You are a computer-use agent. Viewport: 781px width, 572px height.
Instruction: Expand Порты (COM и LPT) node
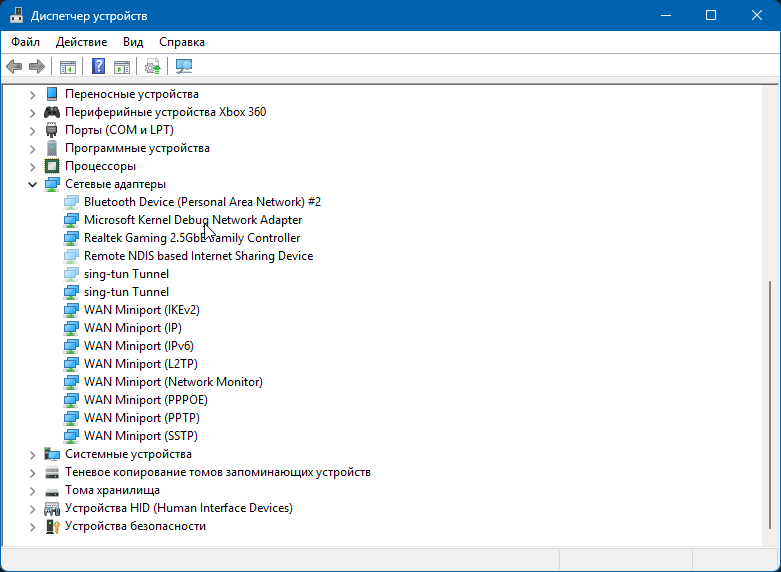coord(32,131)
